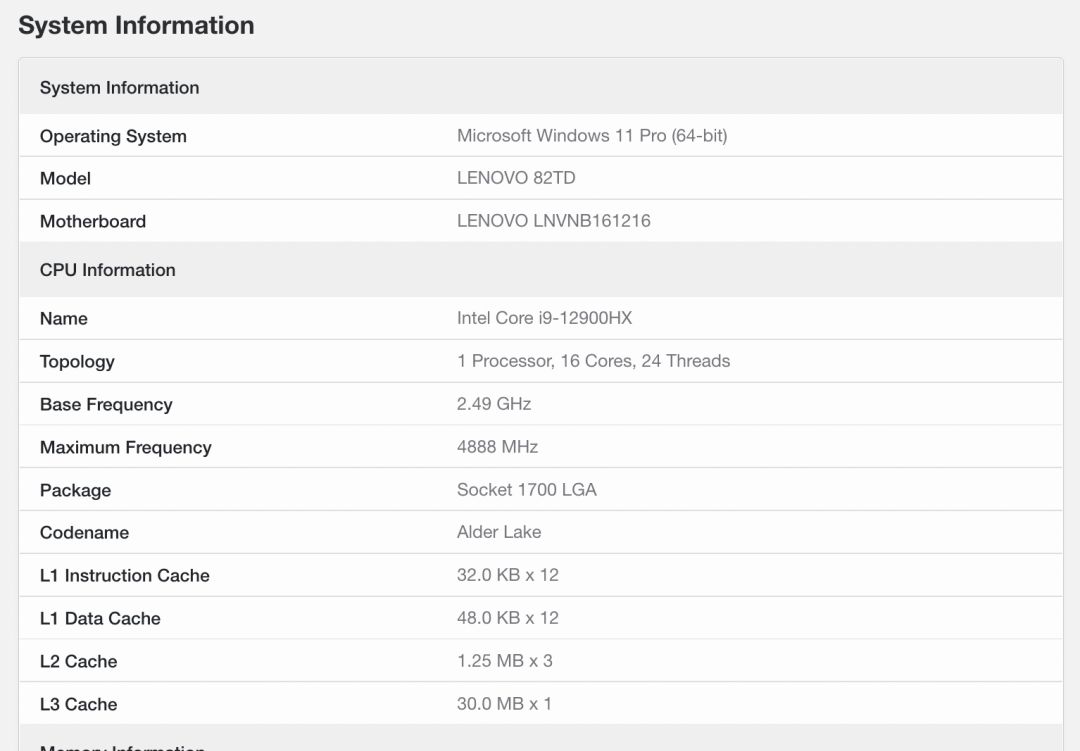Viewport: 1080px width, 751px height.
Task: Select the LENOVO LNVNB161216 motherboard value
Action: (553, 220)
